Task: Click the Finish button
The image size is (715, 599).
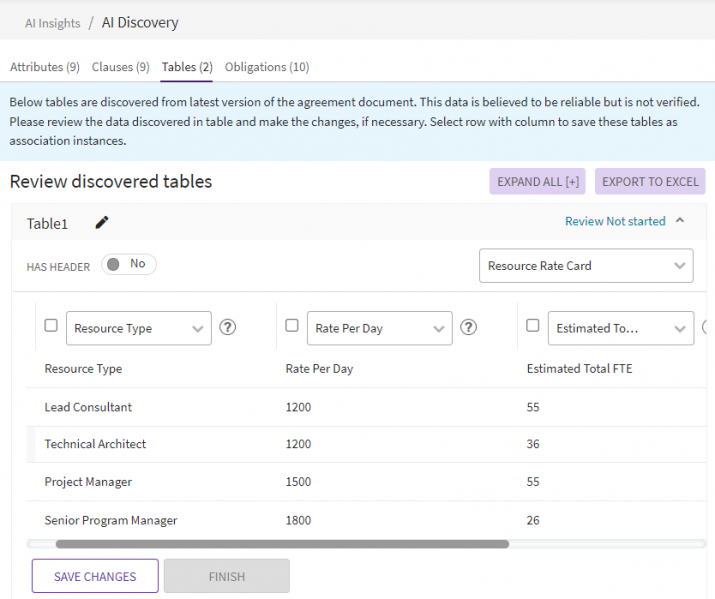Action: pos(227,576)
